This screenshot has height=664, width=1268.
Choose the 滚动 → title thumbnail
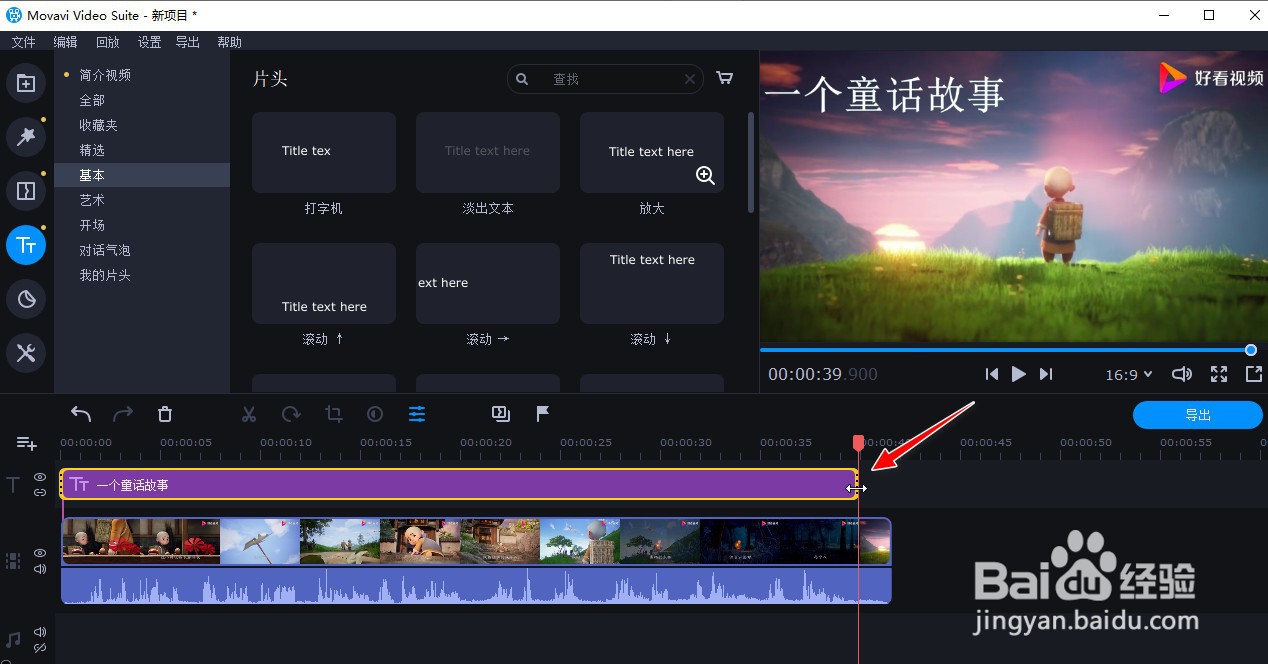488,283
